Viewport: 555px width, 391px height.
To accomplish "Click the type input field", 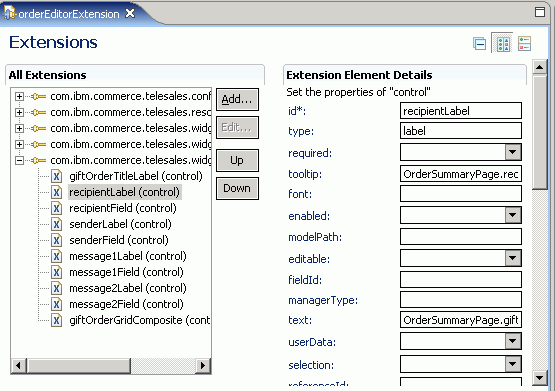I will (461, 131).
